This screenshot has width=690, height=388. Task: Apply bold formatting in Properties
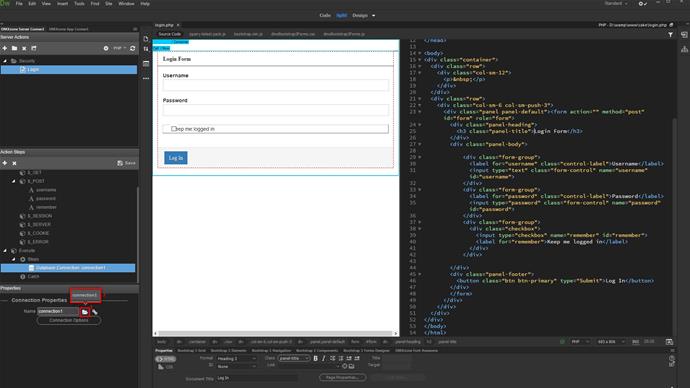point(316,359)
